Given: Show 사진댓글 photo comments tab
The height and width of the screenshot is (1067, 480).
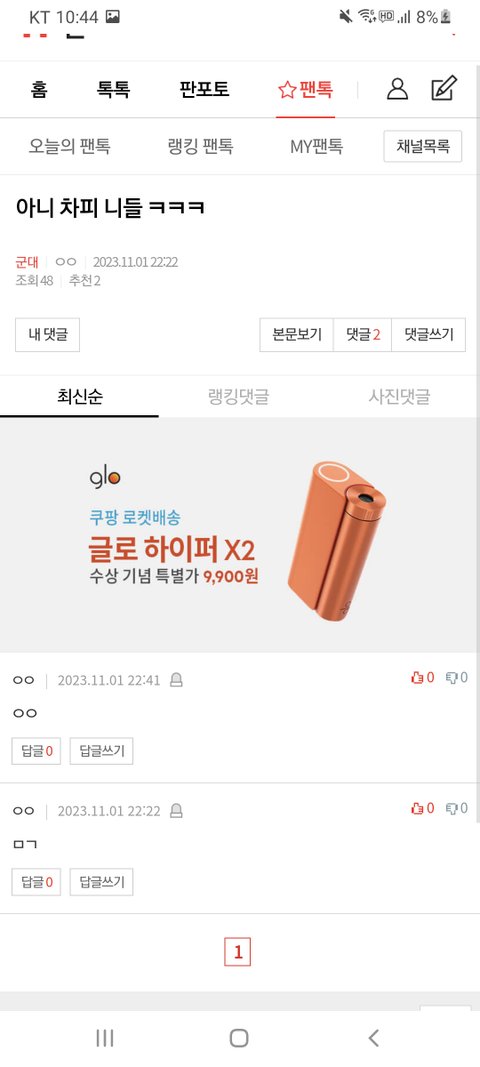Looking at the screenshot, I should (x=400, y=397).
